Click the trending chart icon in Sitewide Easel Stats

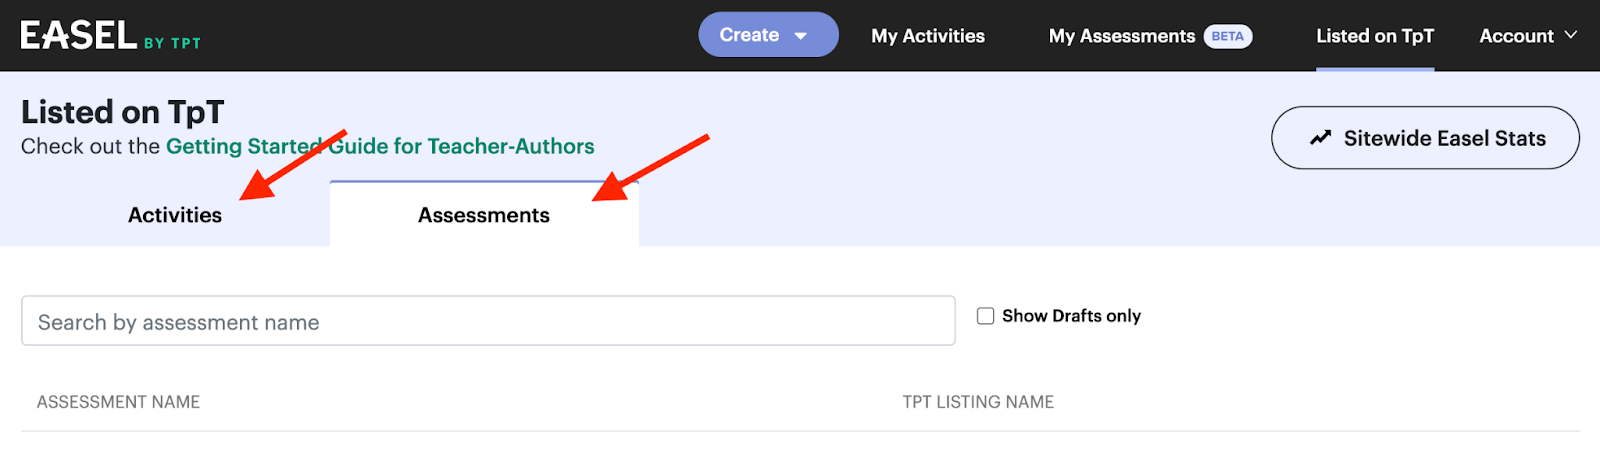coord(1320,138)
